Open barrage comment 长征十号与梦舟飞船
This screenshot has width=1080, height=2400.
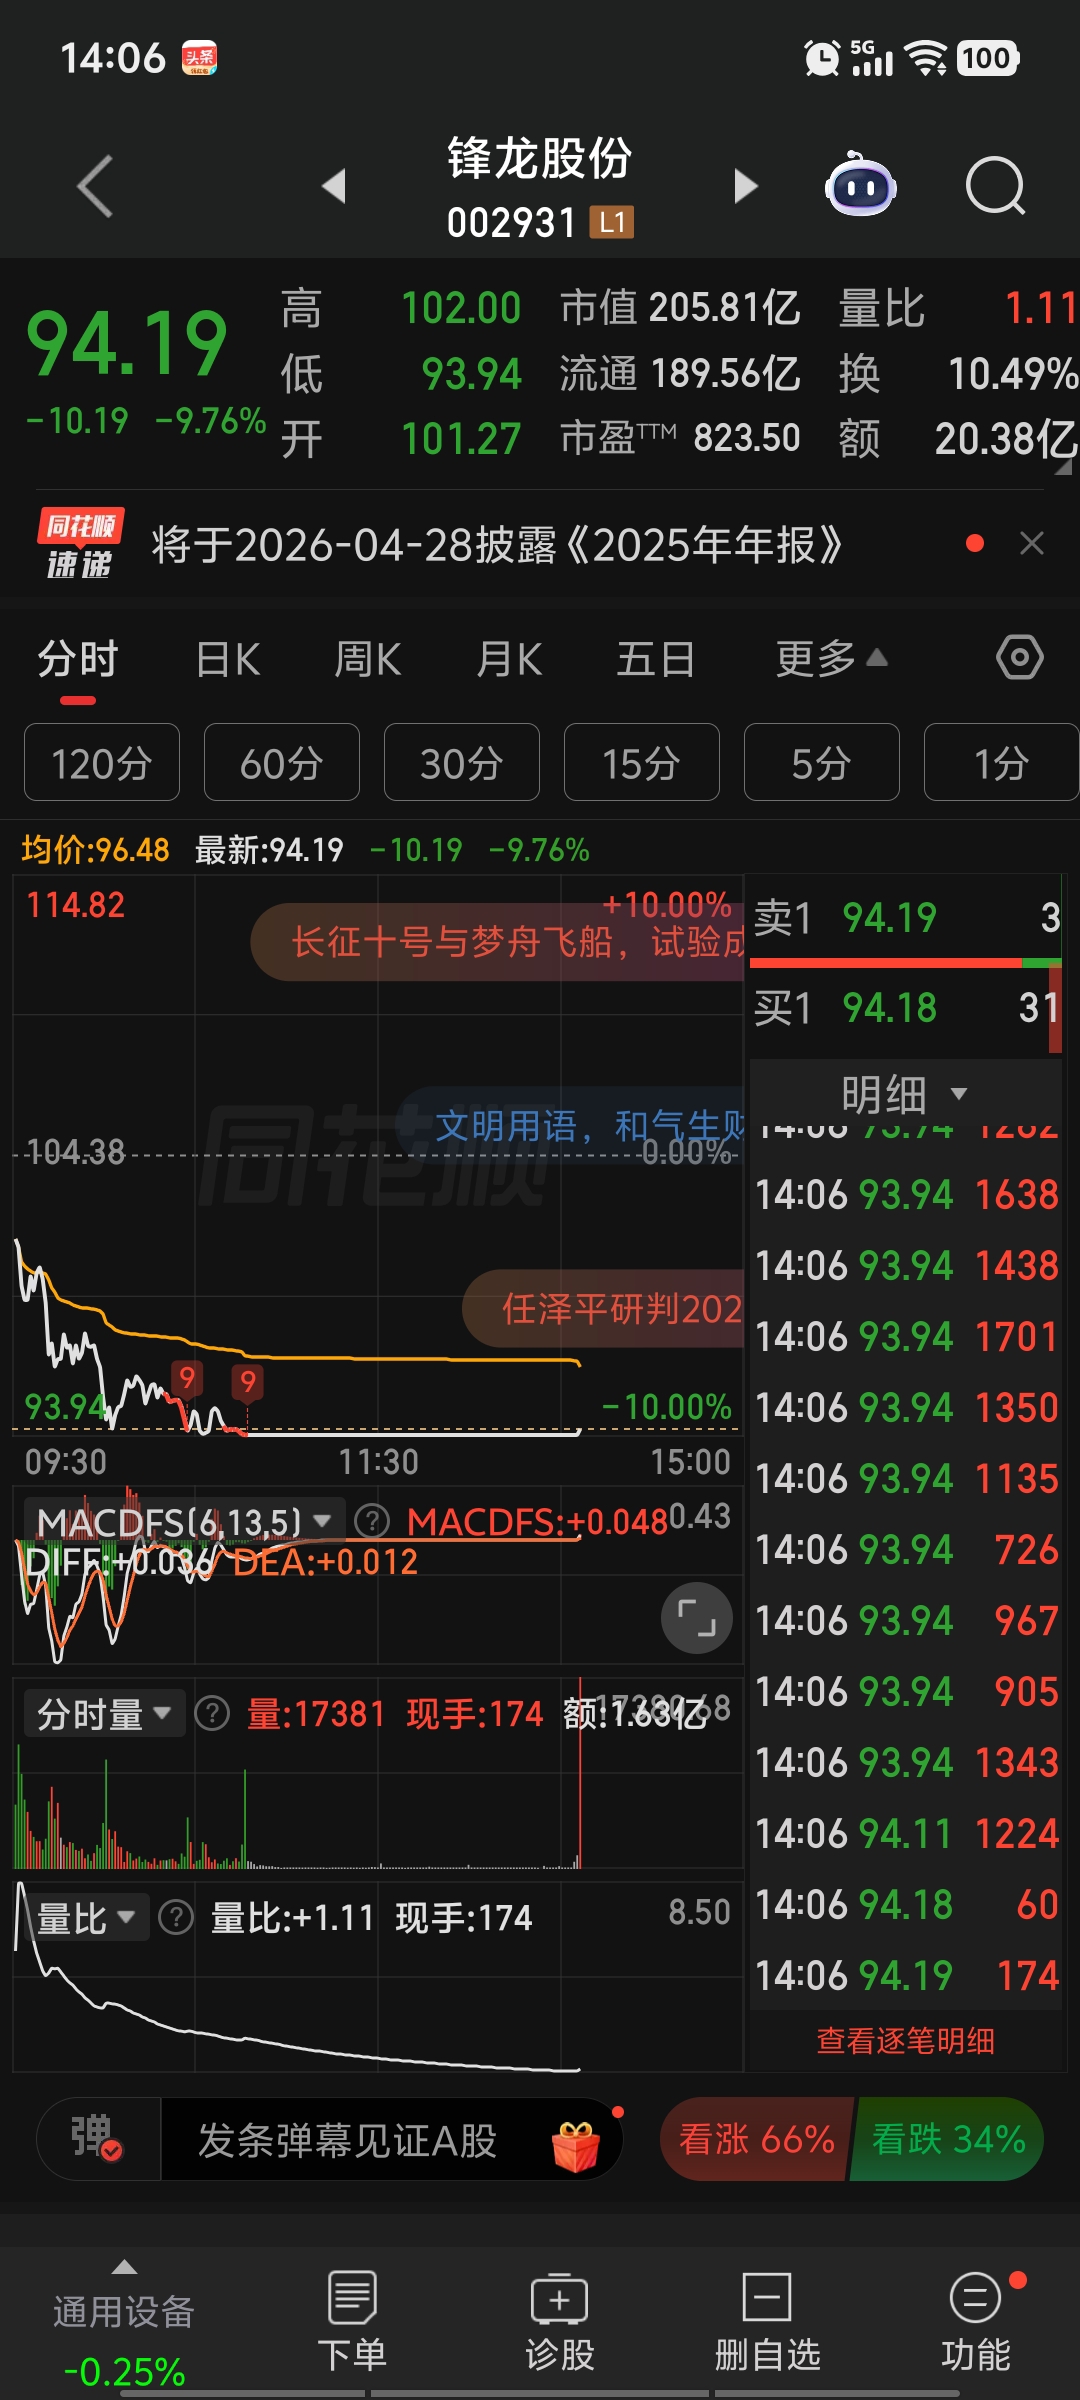point(498,941)
